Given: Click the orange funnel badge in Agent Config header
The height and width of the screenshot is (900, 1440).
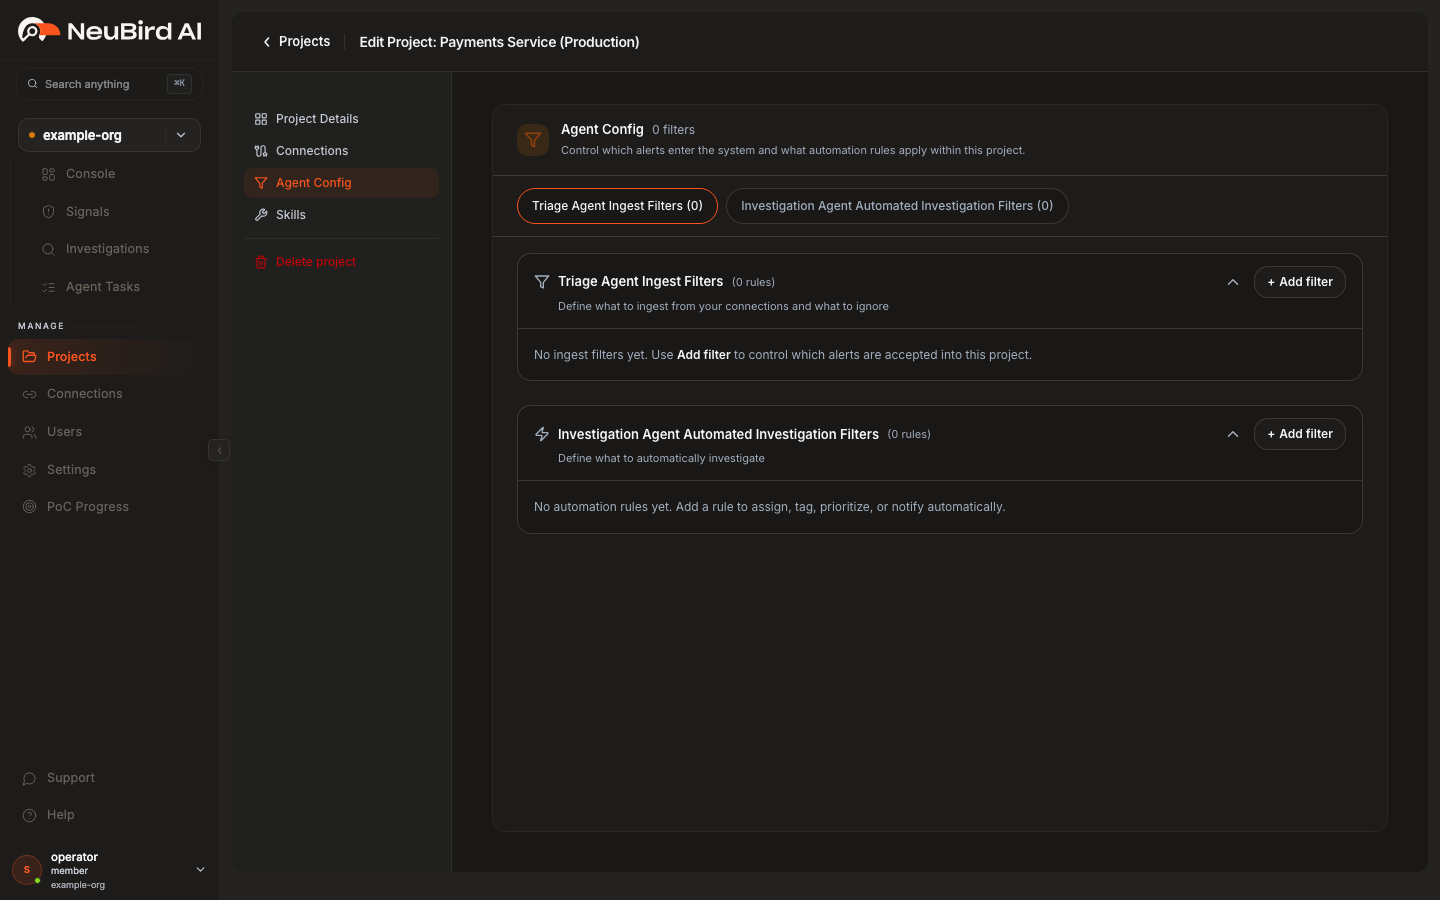Looking at the screenshot, I should coord(533,140).
